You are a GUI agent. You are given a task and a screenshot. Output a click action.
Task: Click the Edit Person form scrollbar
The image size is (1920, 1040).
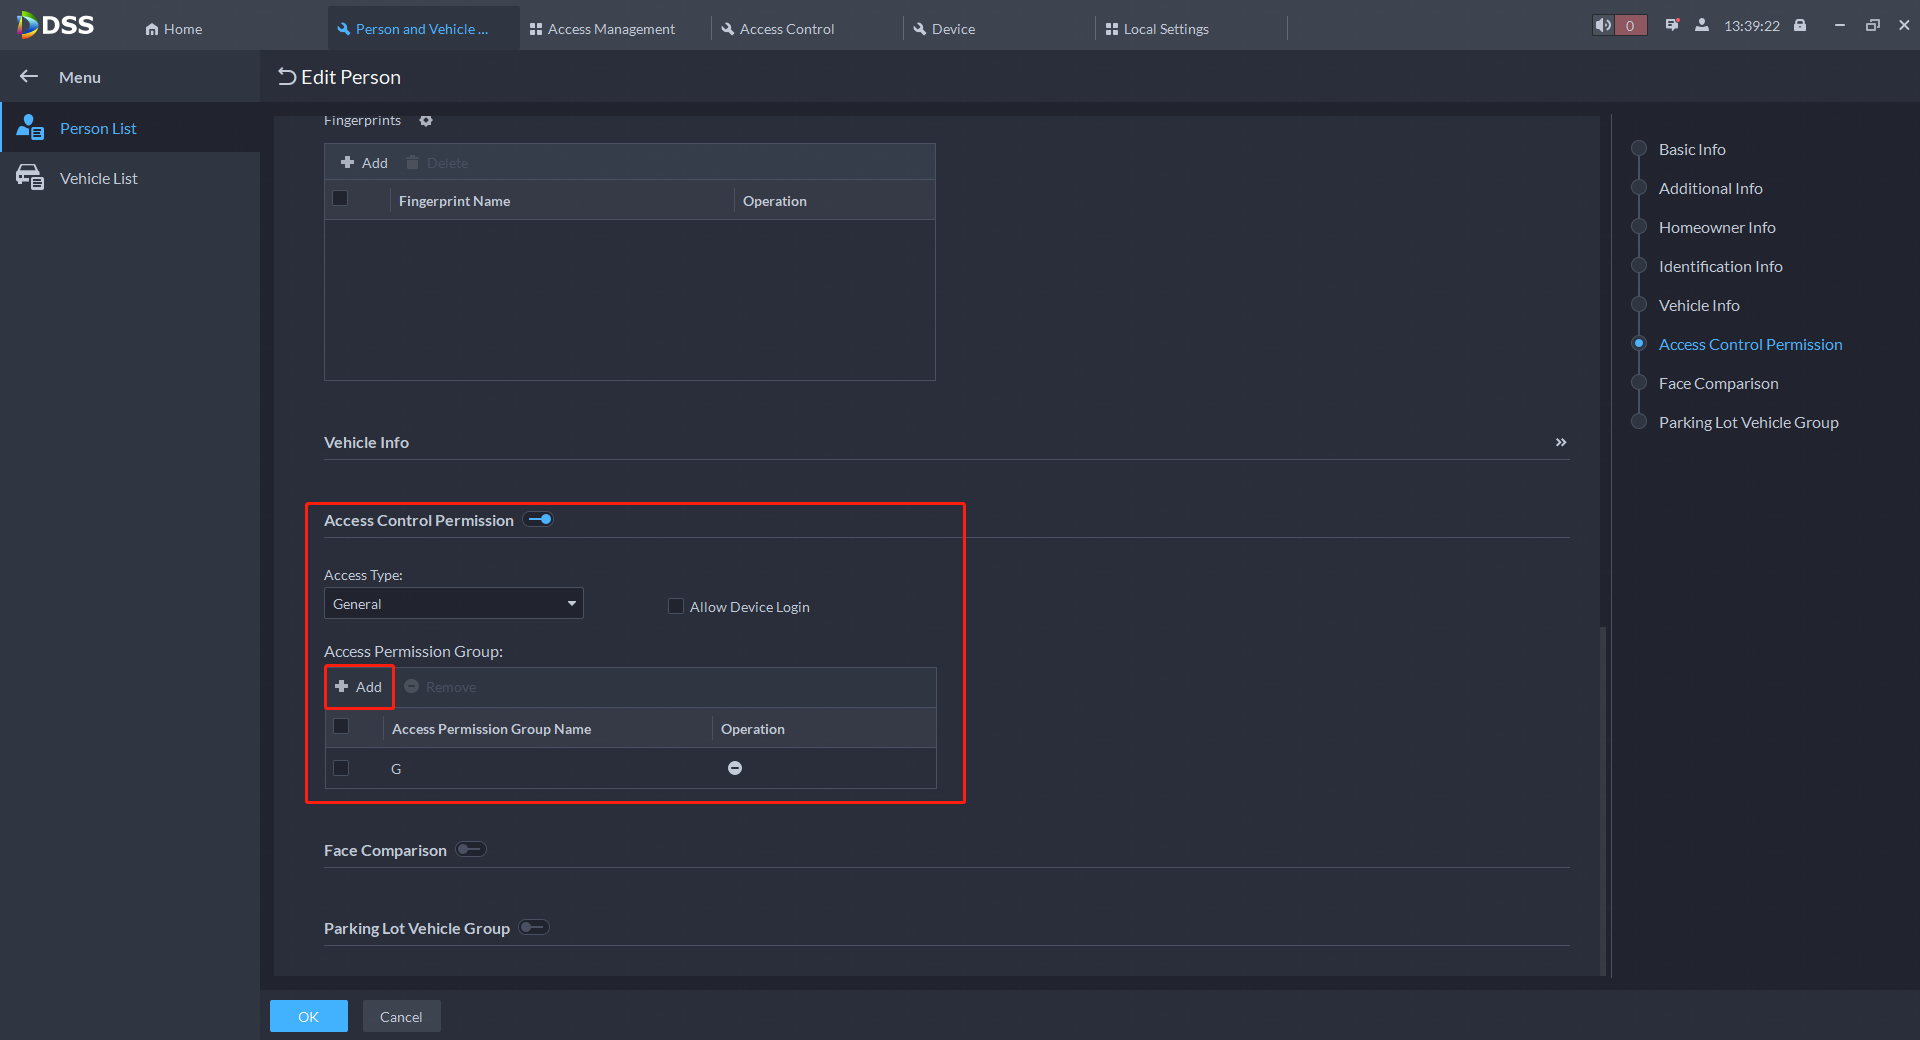pyautogui.click(x=1603, y=800)
